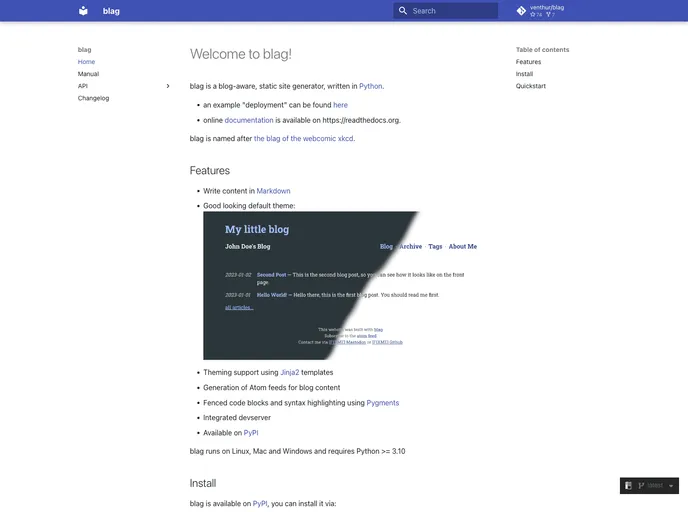Click the Features section heading
Screen dimensions: 688x512
pyautogui.click(x=210, y=170)
